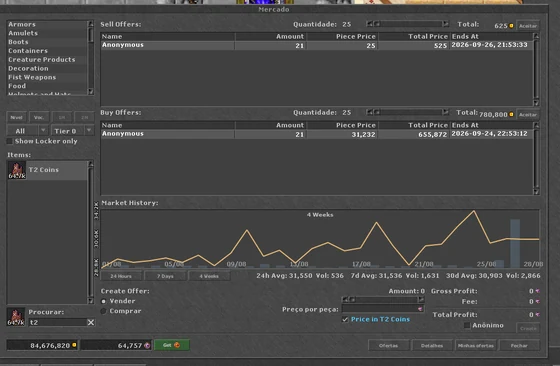Click the X icon to clear search field
560x366 pixels.
click(x=91, y=322)
